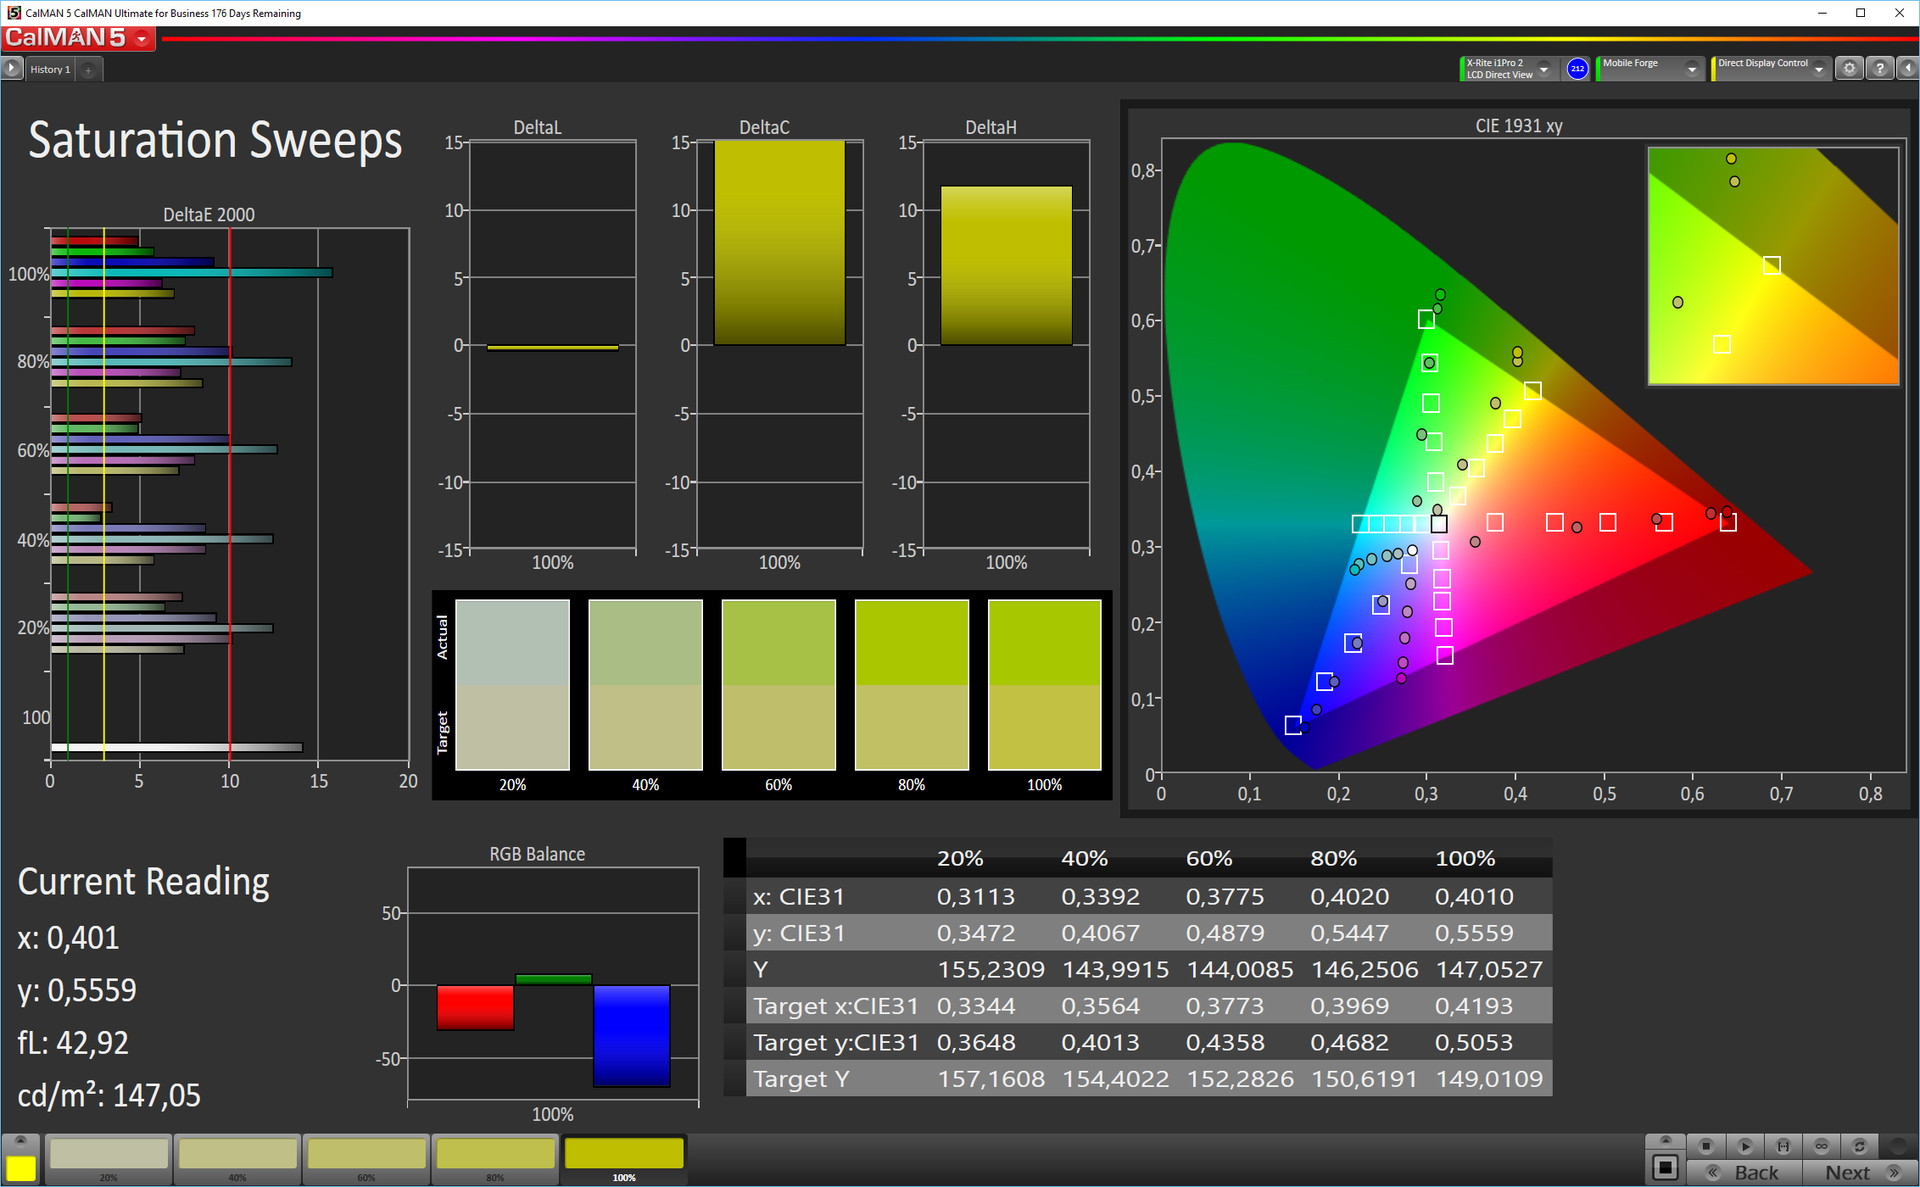Click the play arrow beside History tab
The width and height of the screenshot is (1920, 1187).
[x=12, y=69]
